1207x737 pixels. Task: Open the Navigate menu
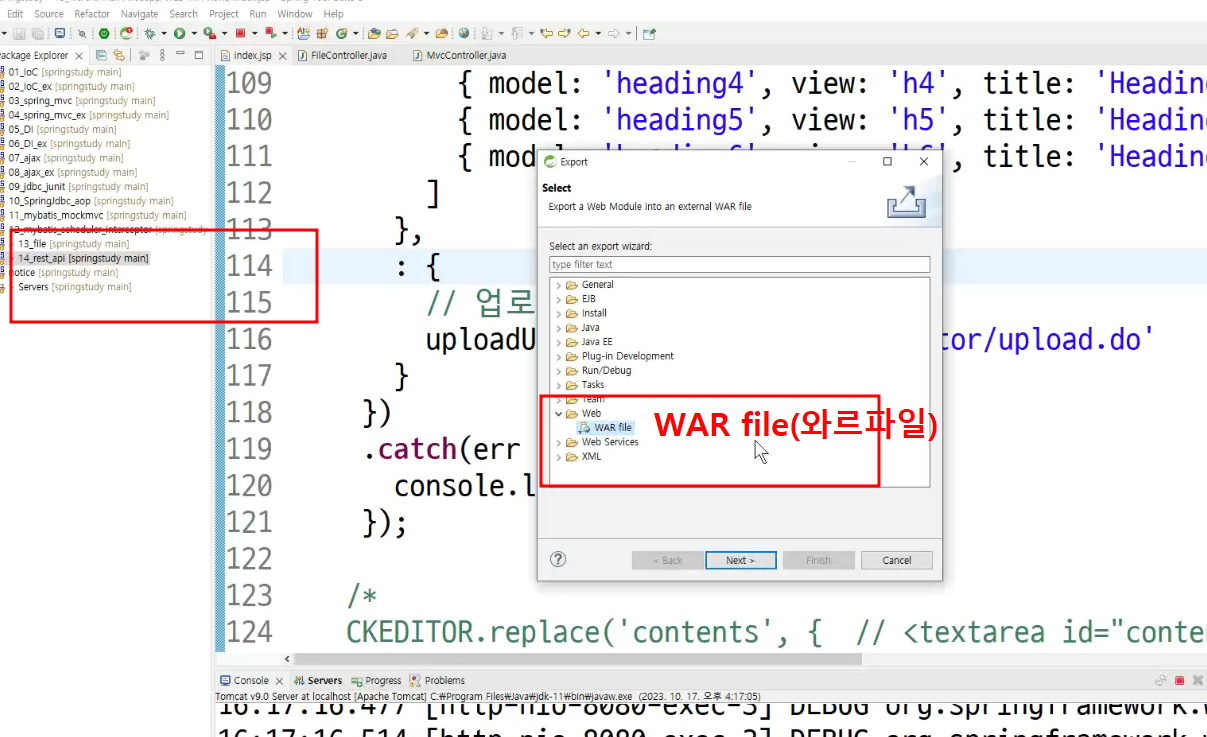(x=139, y=14)
